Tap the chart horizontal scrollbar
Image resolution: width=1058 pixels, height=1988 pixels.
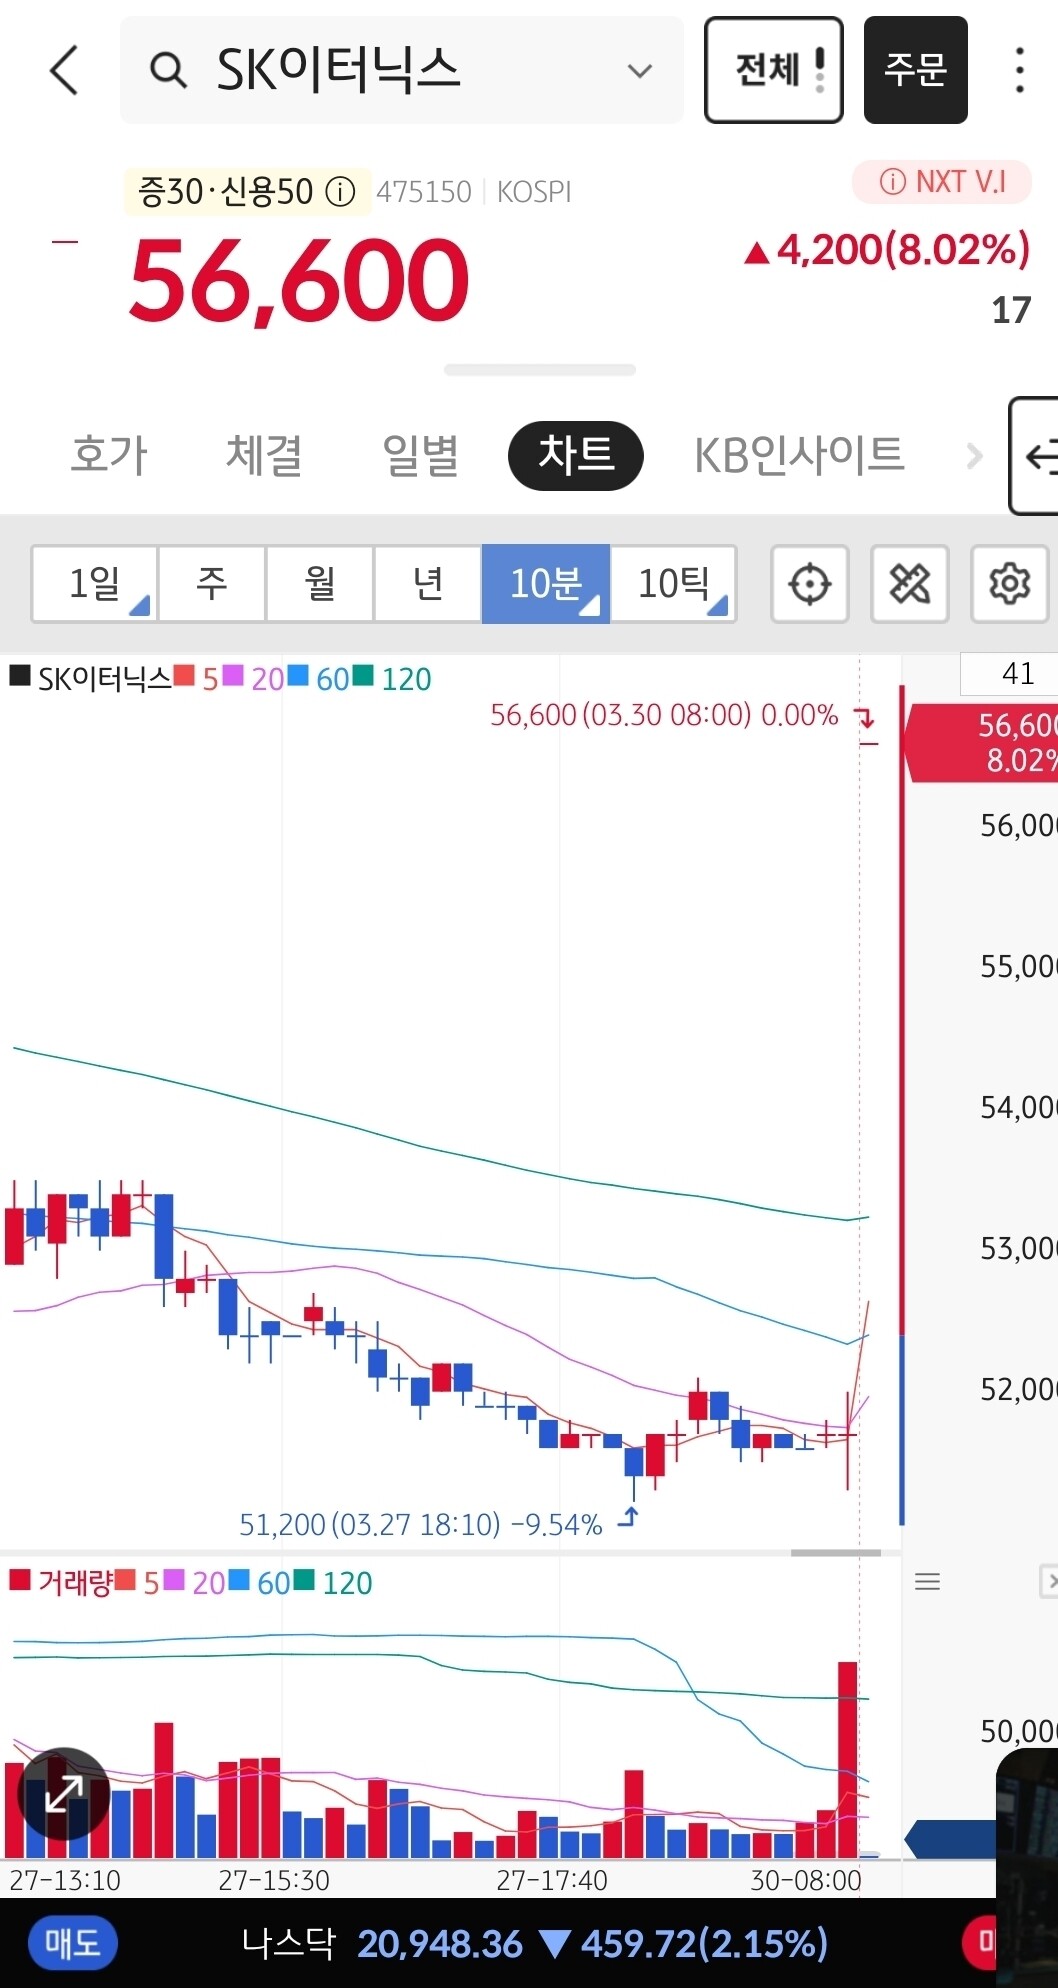[x=836, y=1553]
